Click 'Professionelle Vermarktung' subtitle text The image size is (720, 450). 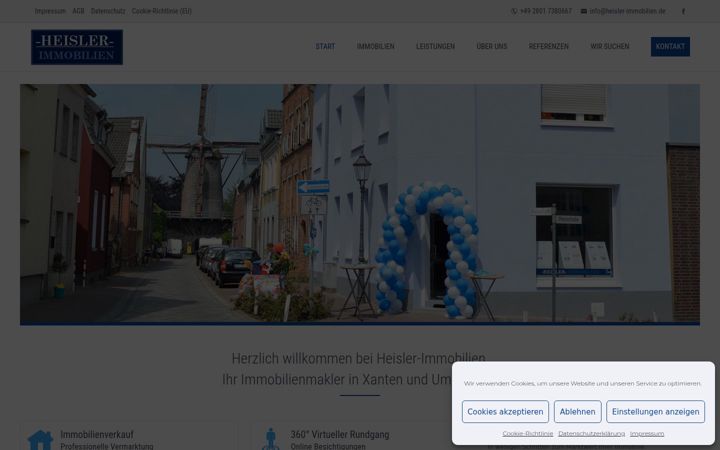(107, 446)
